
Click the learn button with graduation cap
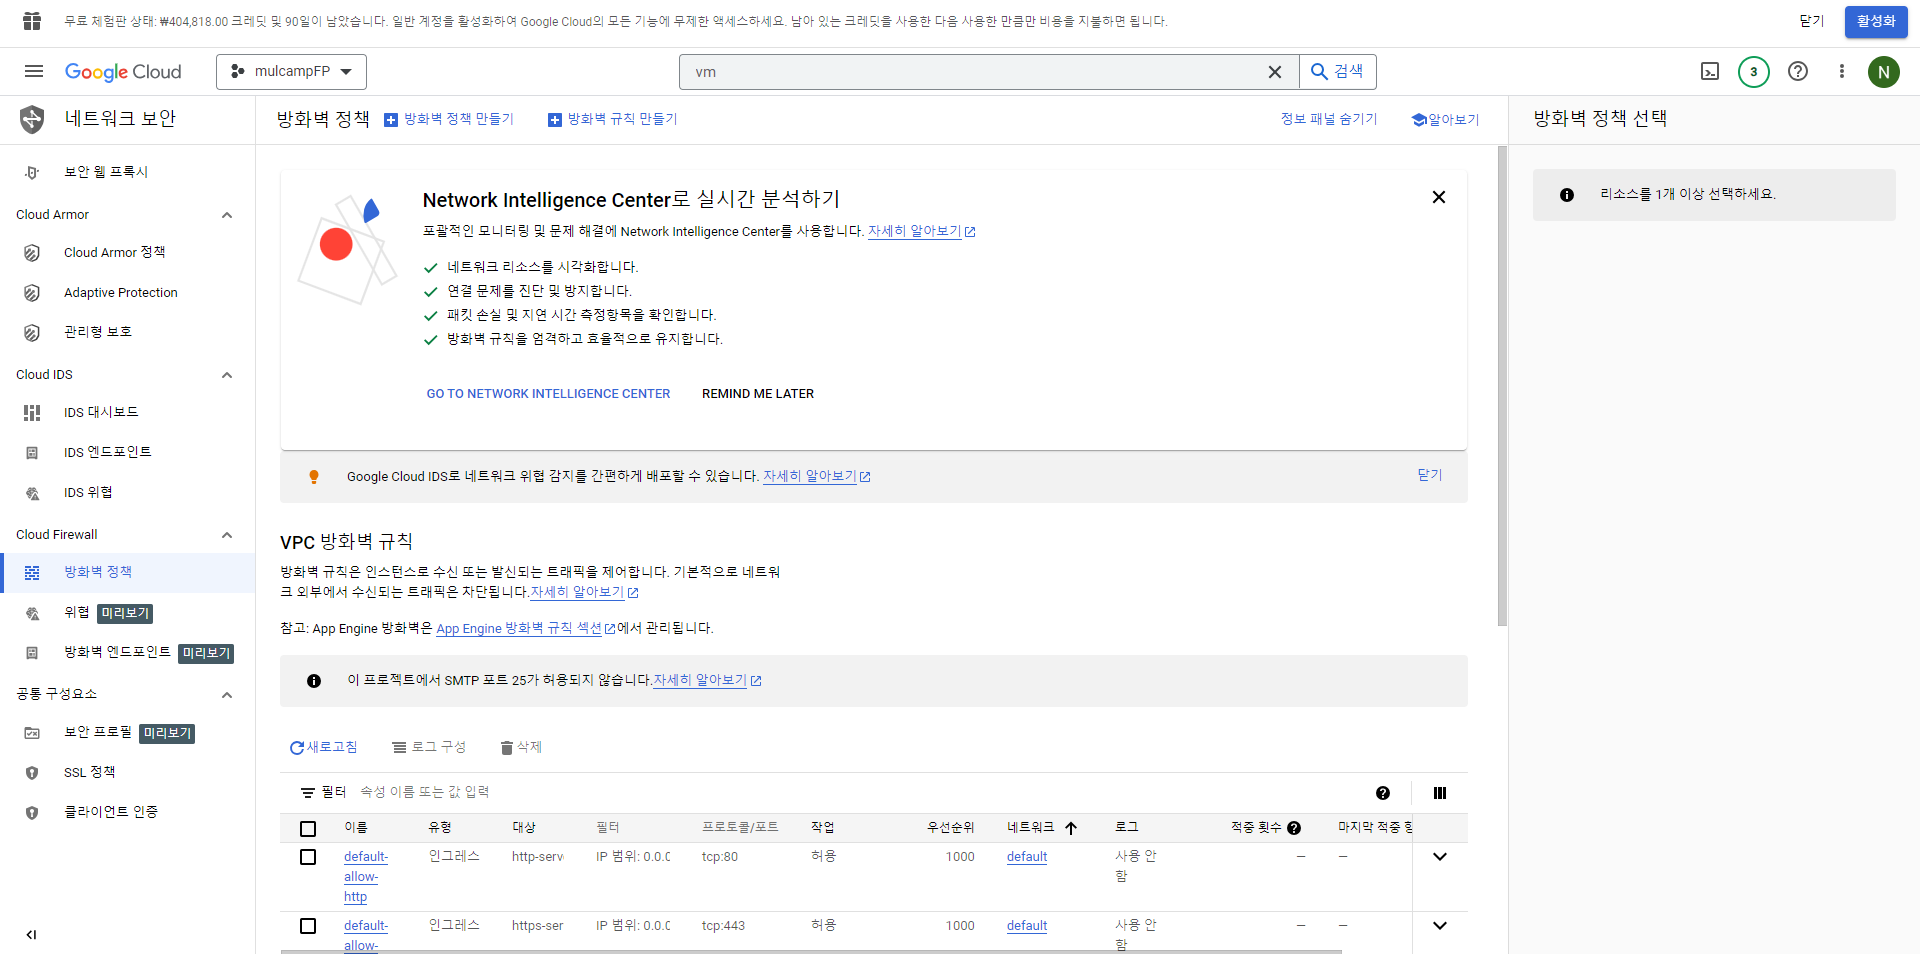1445,120
